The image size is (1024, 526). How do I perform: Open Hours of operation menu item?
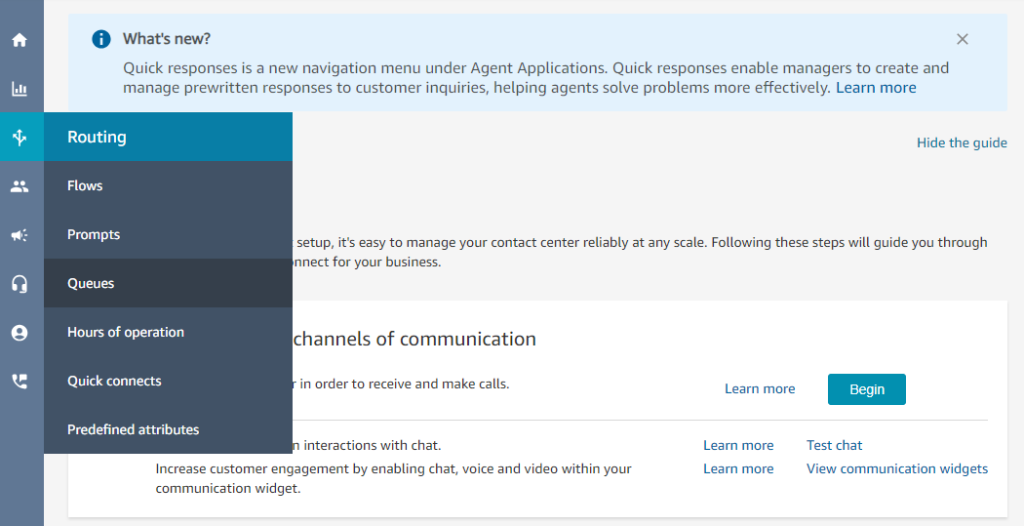[x=125, y=332]
